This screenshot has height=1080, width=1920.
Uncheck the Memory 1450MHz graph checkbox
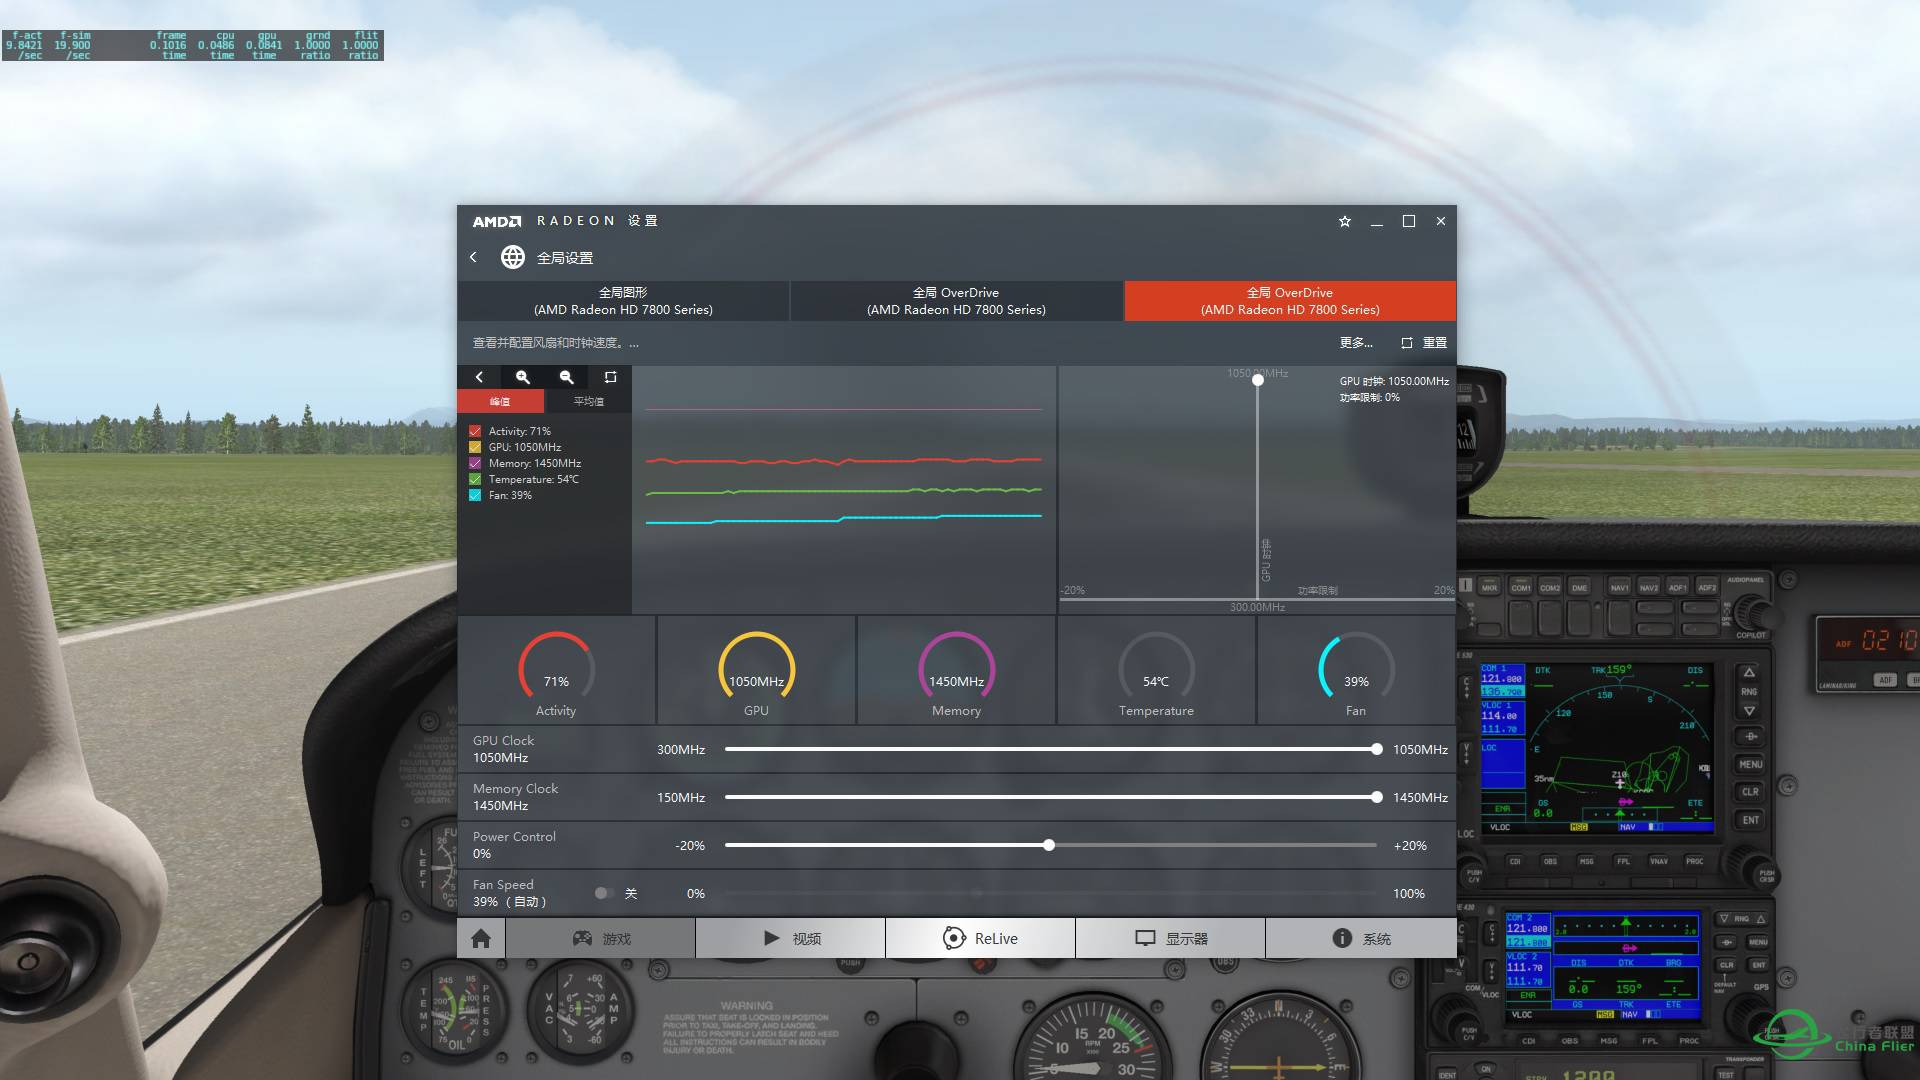(475, 463)
